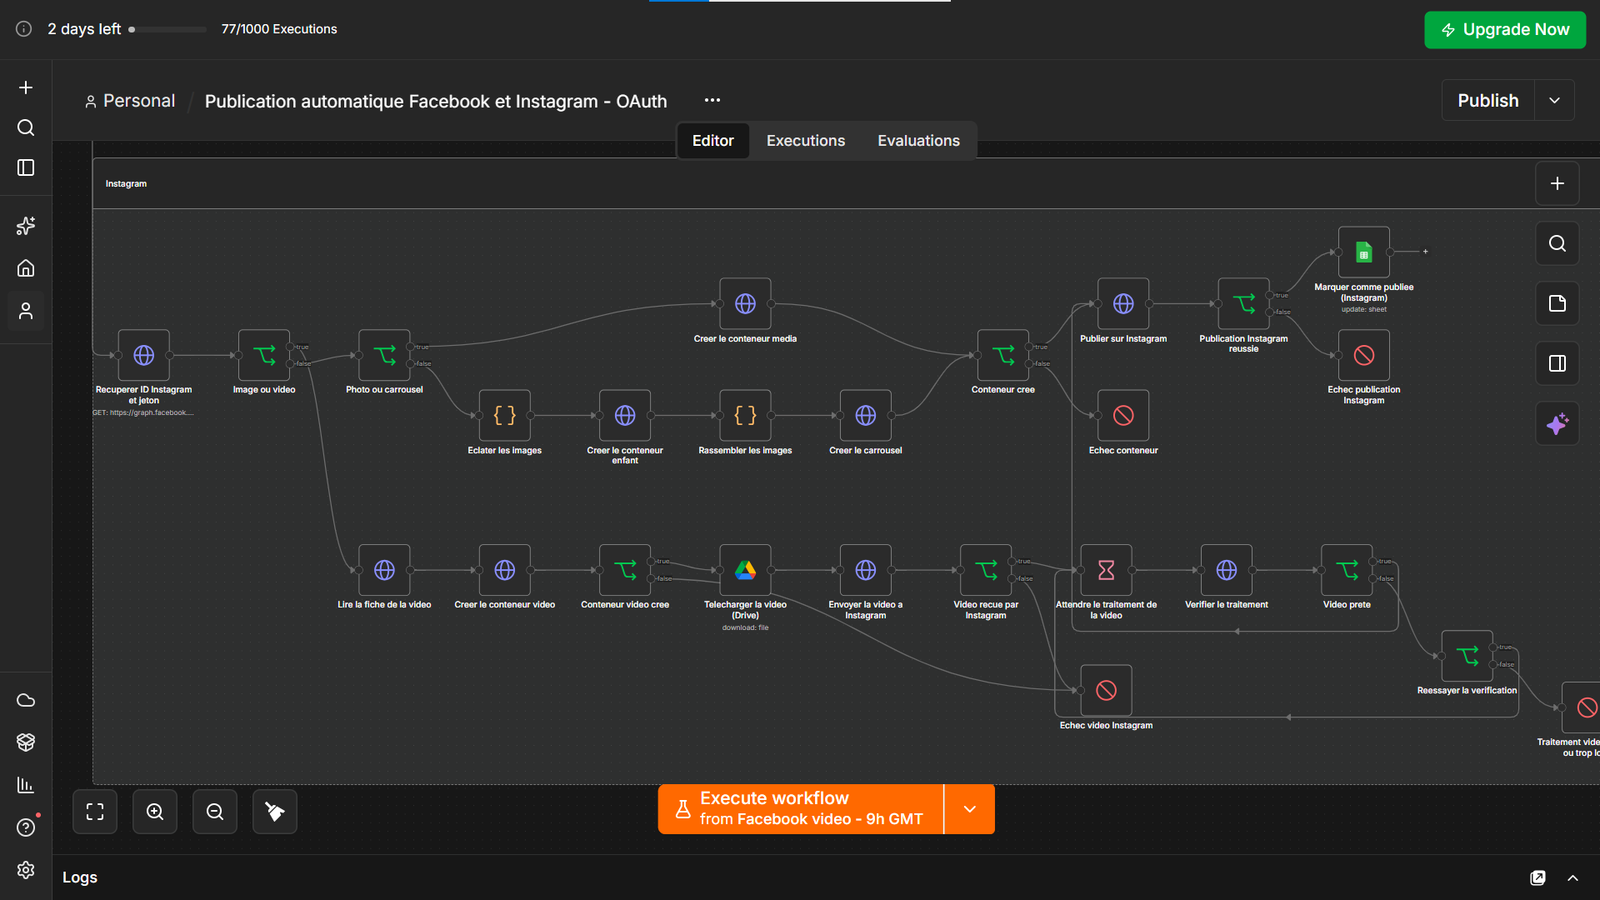Click fit-to-view canvas button
This screenshot has height=900, width=1600.
(x=95, y=812)
